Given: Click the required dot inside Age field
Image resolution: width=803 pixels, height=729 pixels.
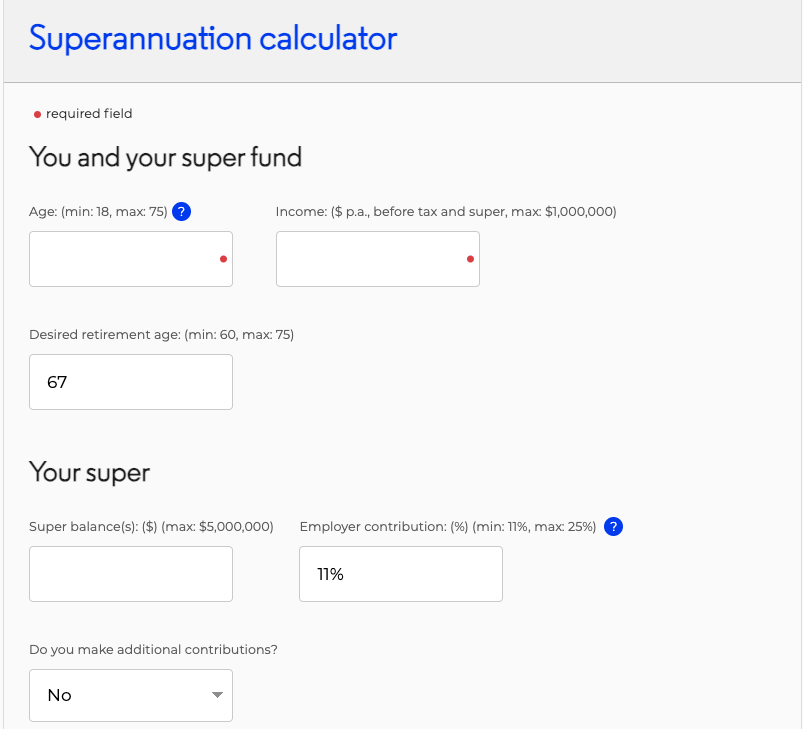Looking at the screenshot, I should click(222, 260).
